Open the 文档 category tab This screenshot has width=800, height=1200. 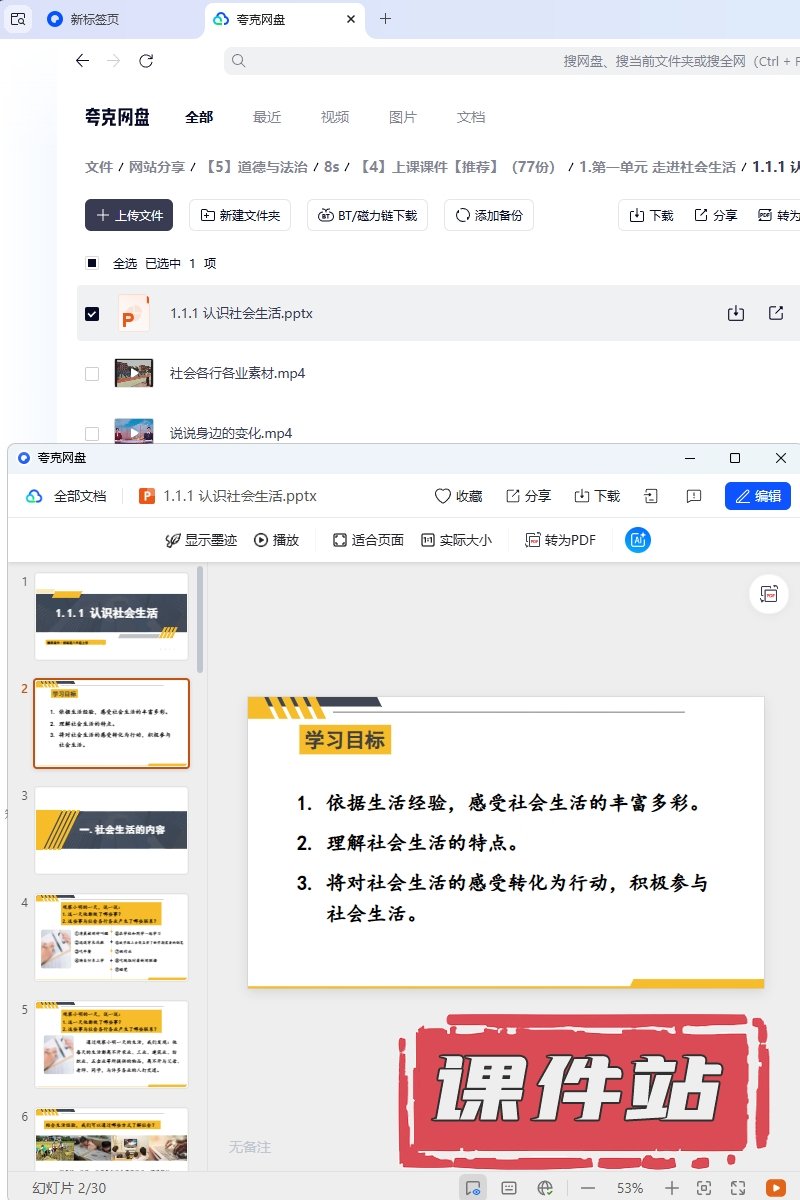[471, 117]
